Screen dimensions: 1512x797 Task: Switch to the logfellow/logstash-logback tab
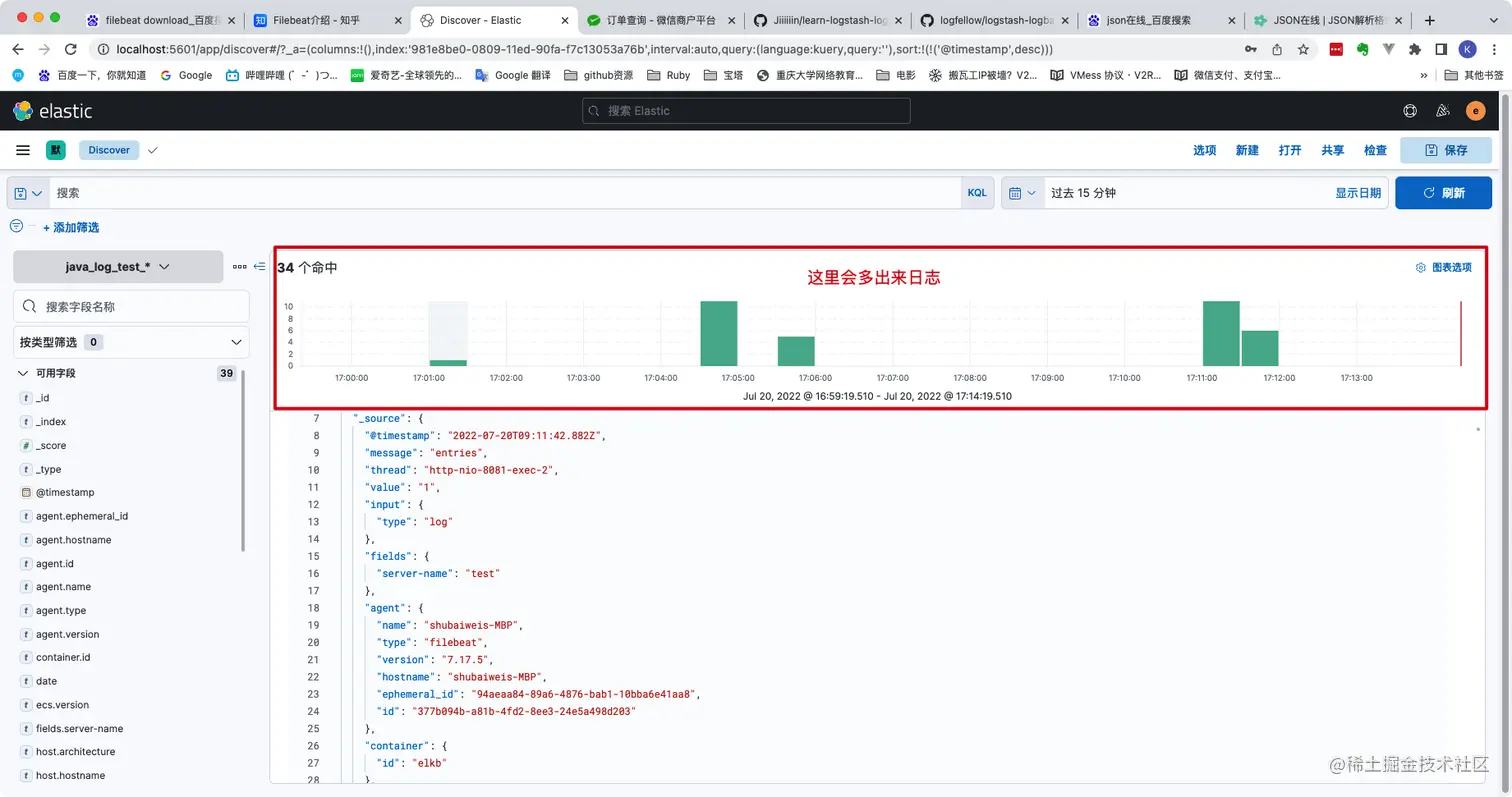click(x=995, y=20)
